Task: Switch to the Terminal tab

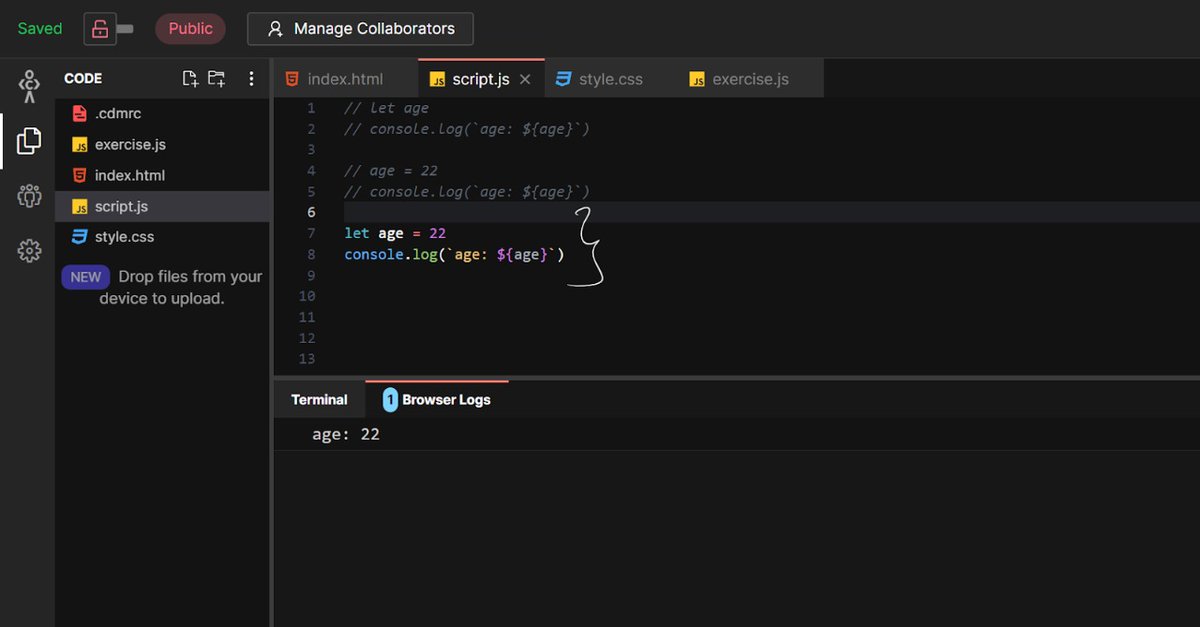Action: pyautogui.click(x=318, y=398)
